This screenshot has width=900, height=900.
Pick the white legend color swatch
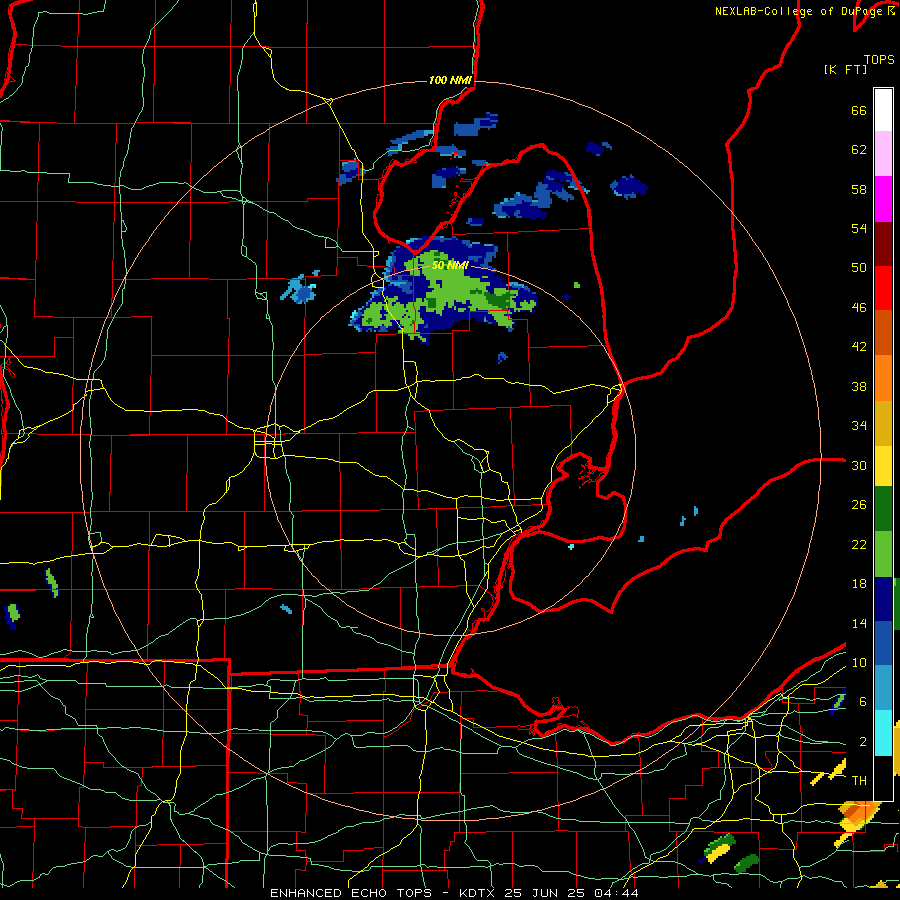tap(883, 110)
